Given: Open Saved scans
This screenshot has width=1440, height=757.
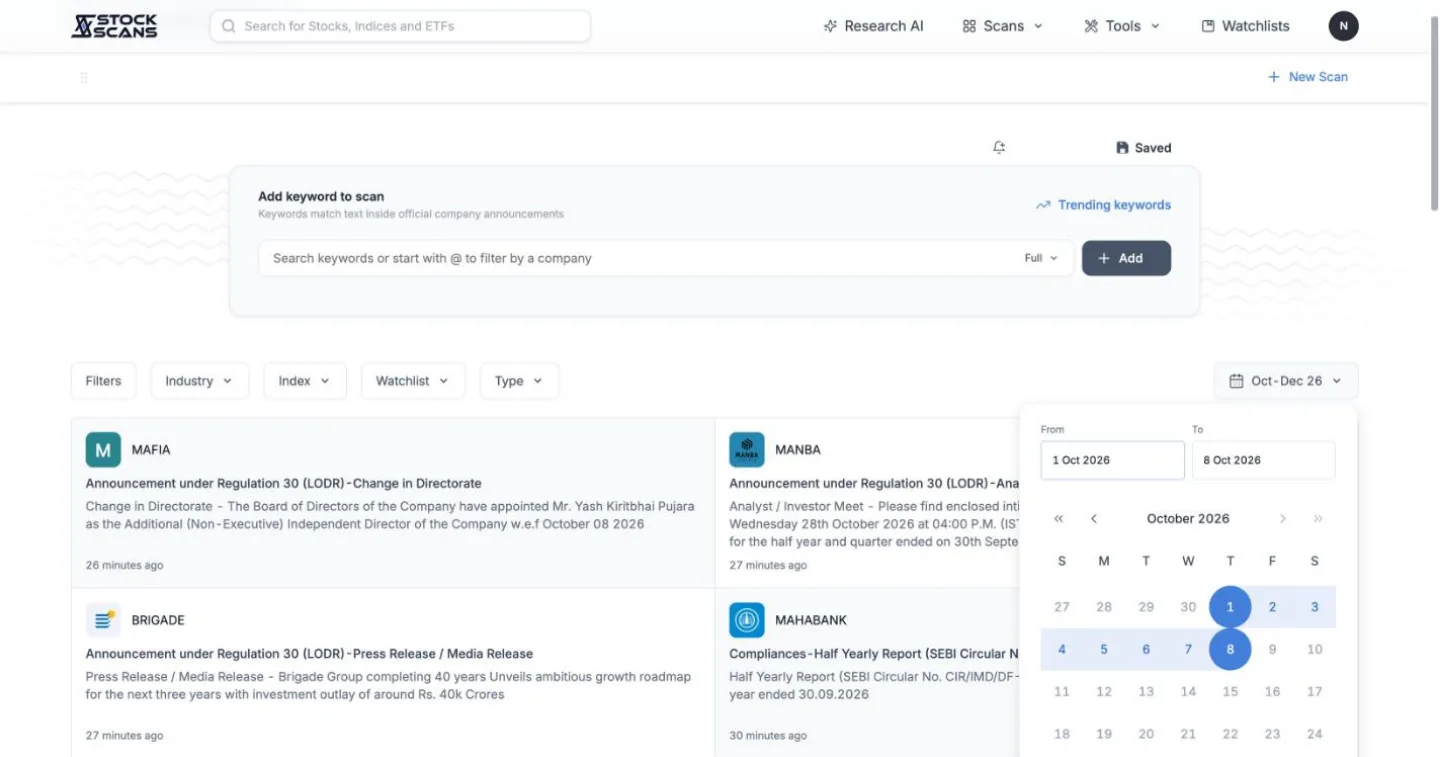Looking at the screenshot, I should 1143,148.
